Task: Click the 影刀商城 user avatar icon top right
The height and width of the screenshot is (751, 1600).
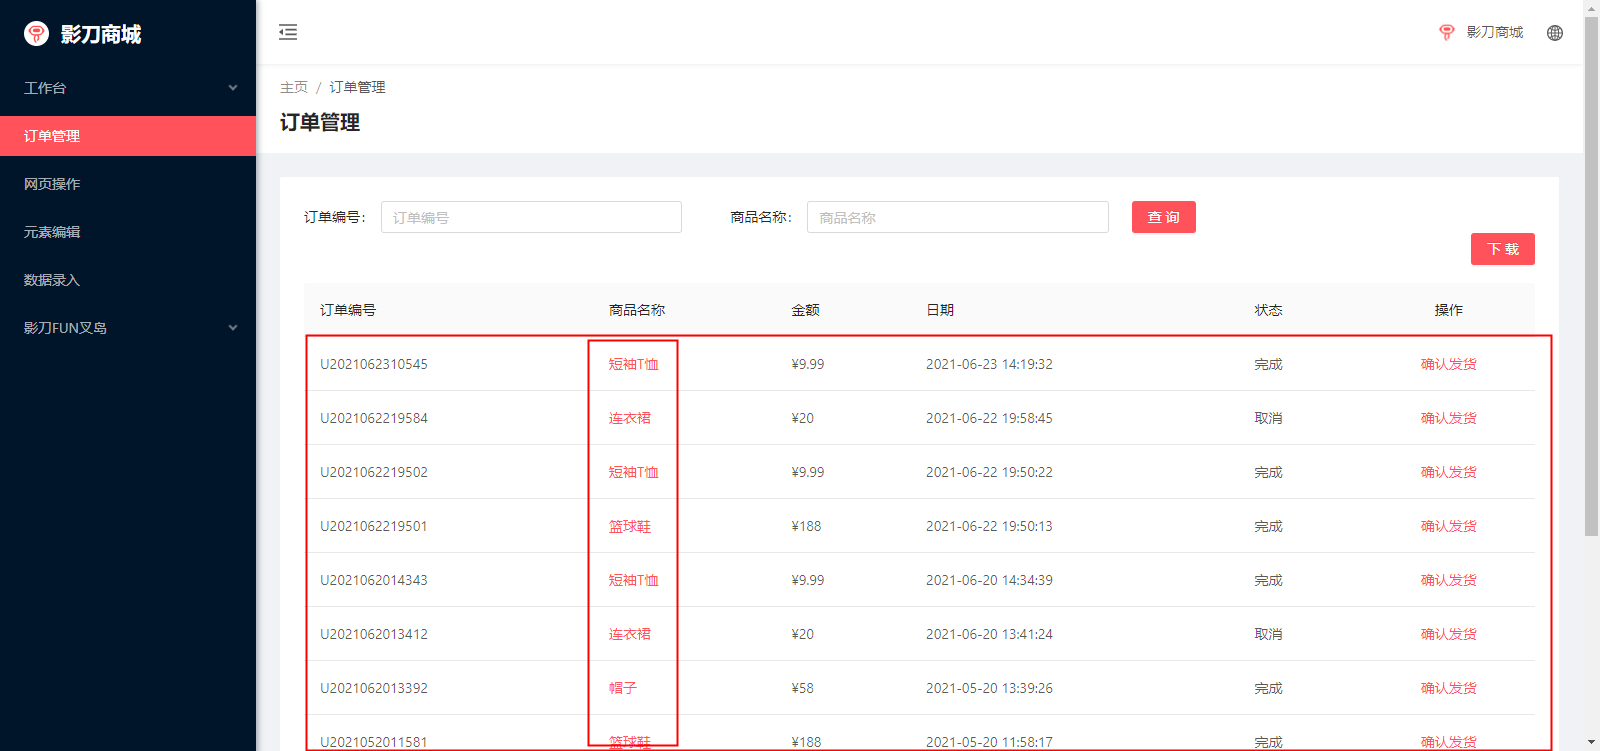Action: pos(1446,33)
